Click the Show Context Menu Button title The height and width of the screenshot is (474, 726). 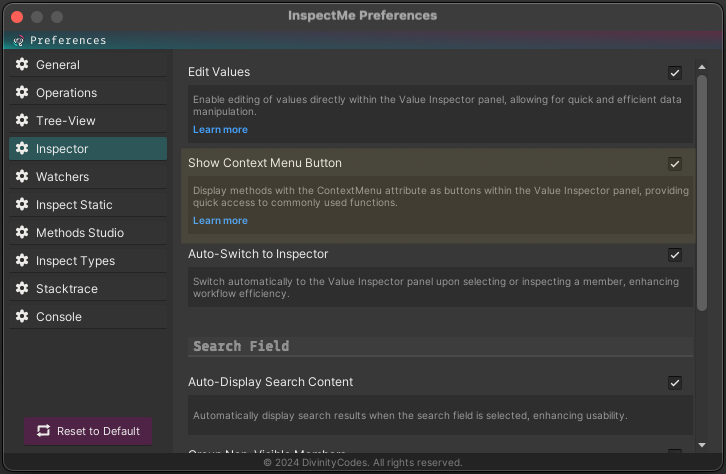[x=265, y=163]
